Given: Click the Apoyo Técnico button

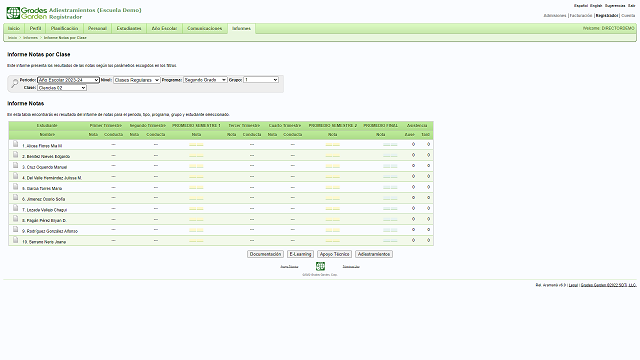Looking at the screenshot, I should [335, 254].
